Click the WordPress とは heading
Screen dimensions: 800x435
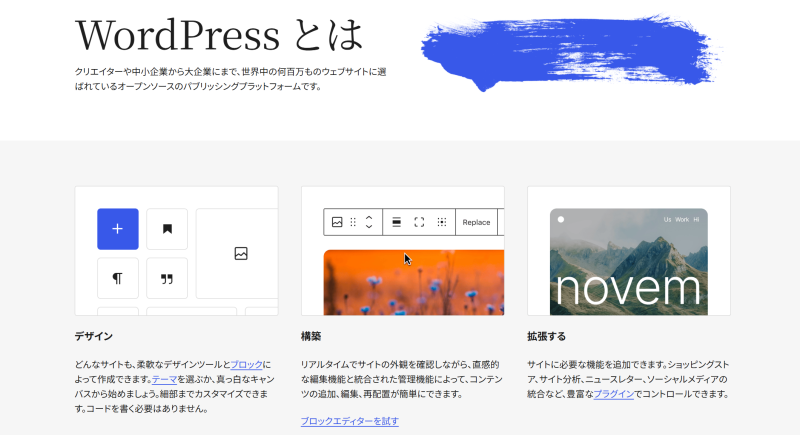219,35
